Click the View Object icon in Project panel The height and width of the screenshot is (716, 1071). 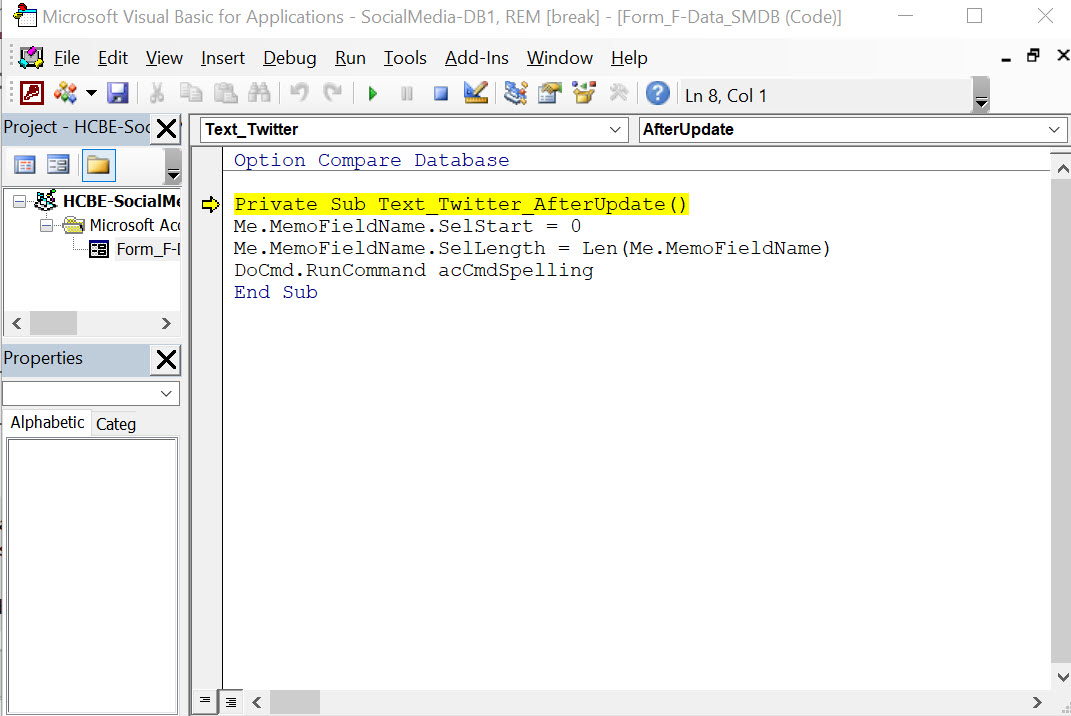(58, 165)
